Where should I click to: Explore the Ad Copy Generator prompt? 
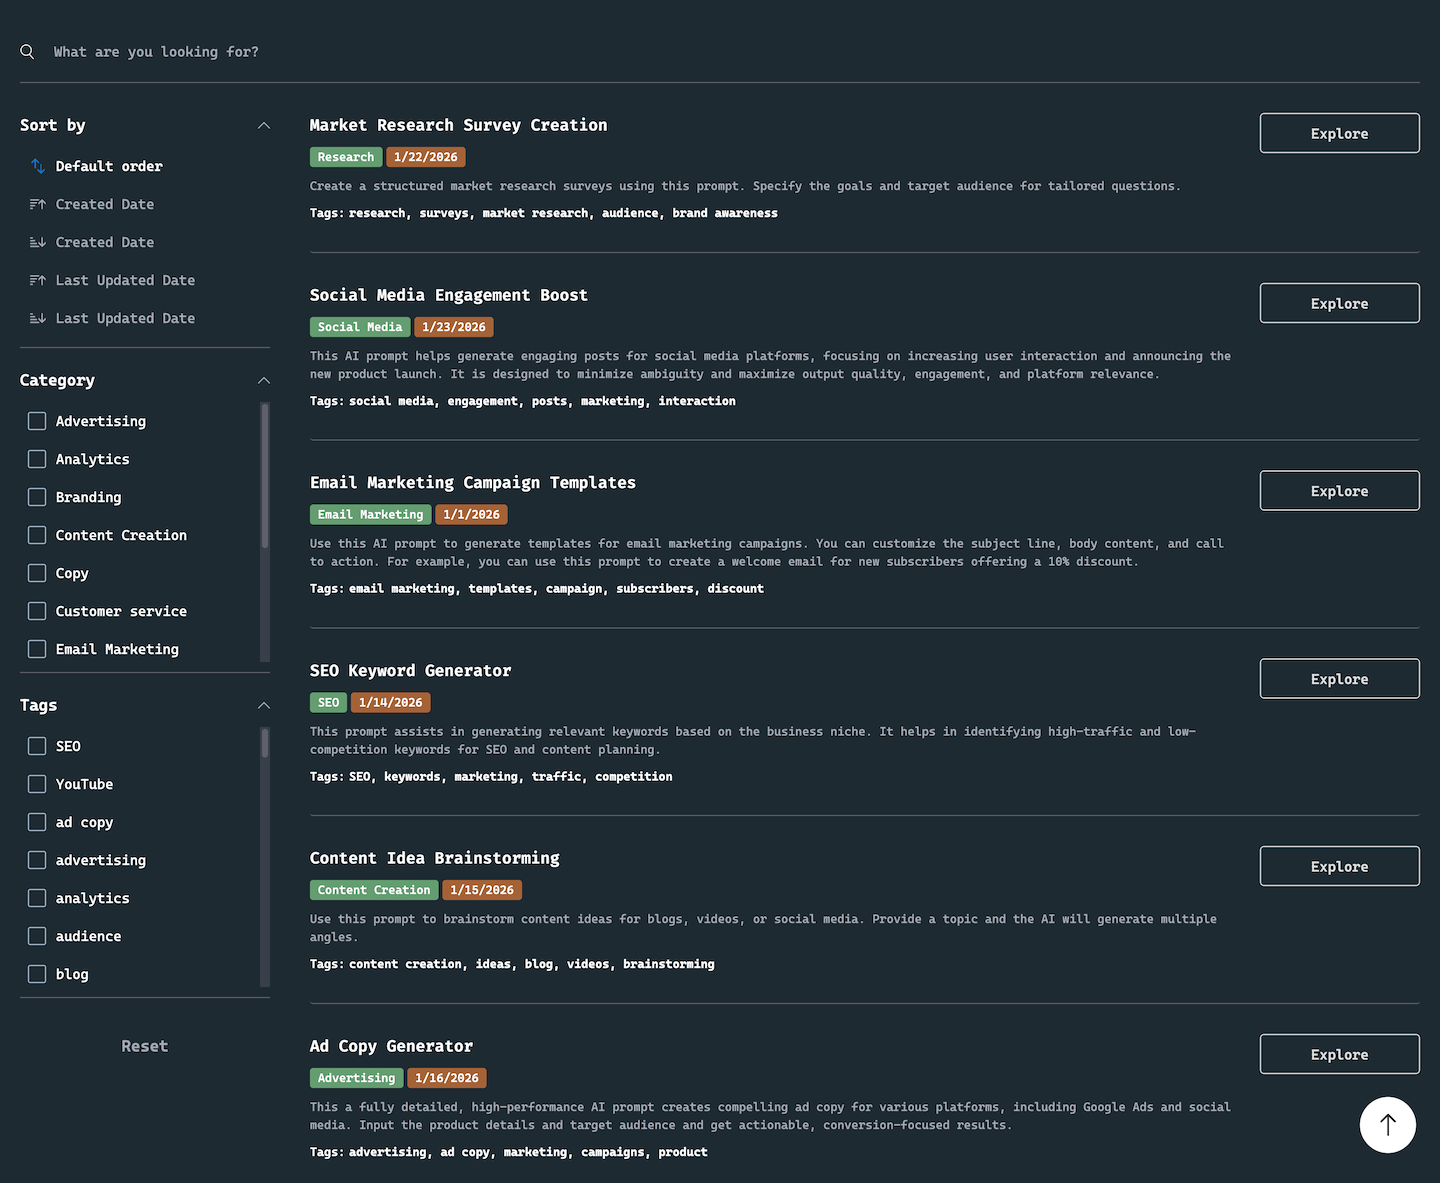[x=1339, y=1054]
